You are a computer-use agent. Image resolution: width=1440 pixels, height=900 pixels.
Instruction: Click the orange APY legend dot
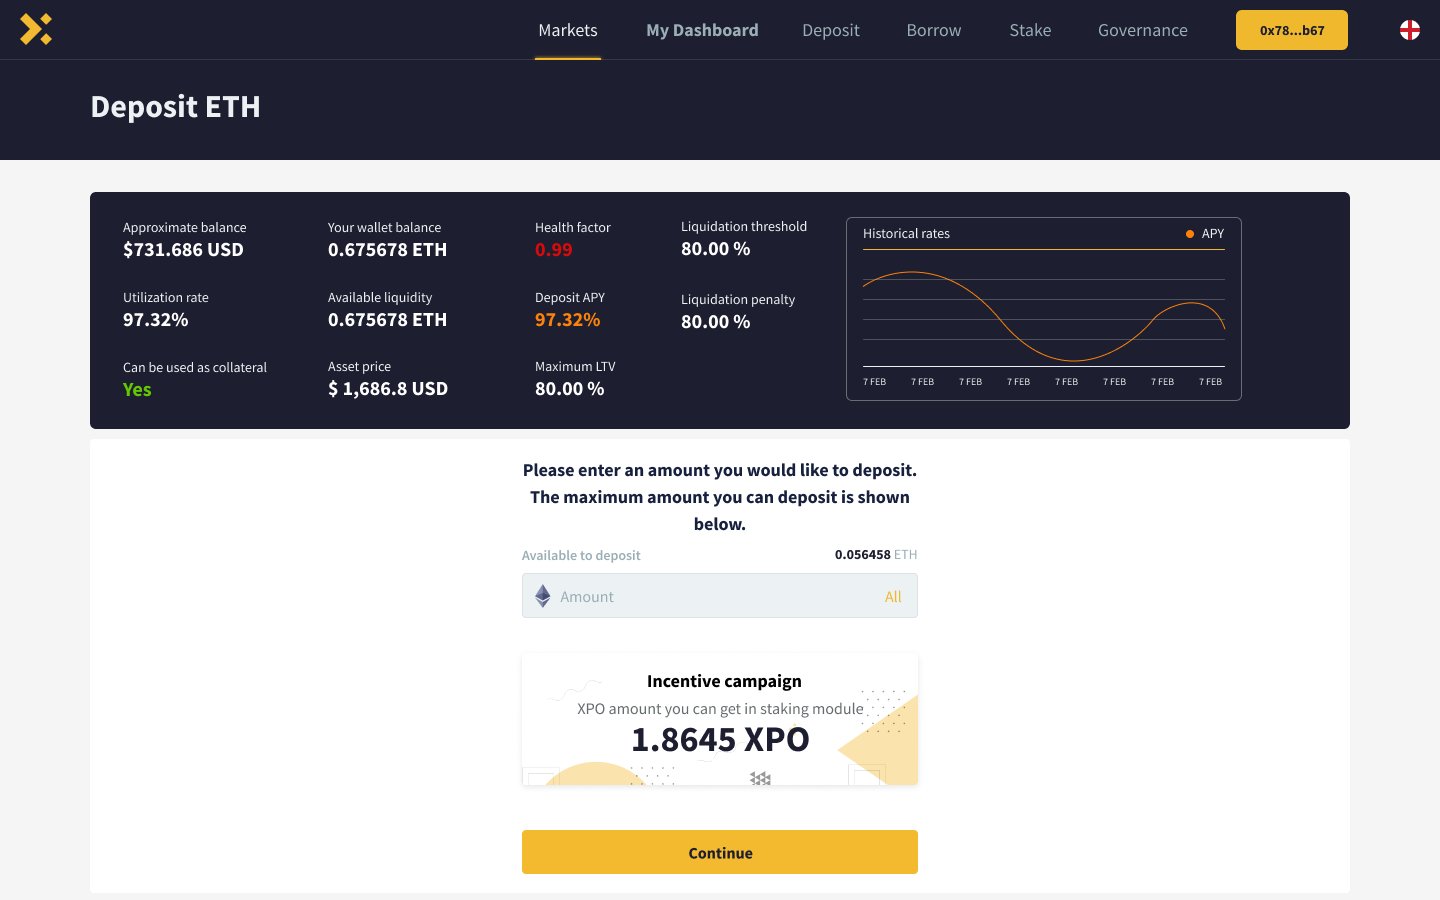pos(1189,233)
